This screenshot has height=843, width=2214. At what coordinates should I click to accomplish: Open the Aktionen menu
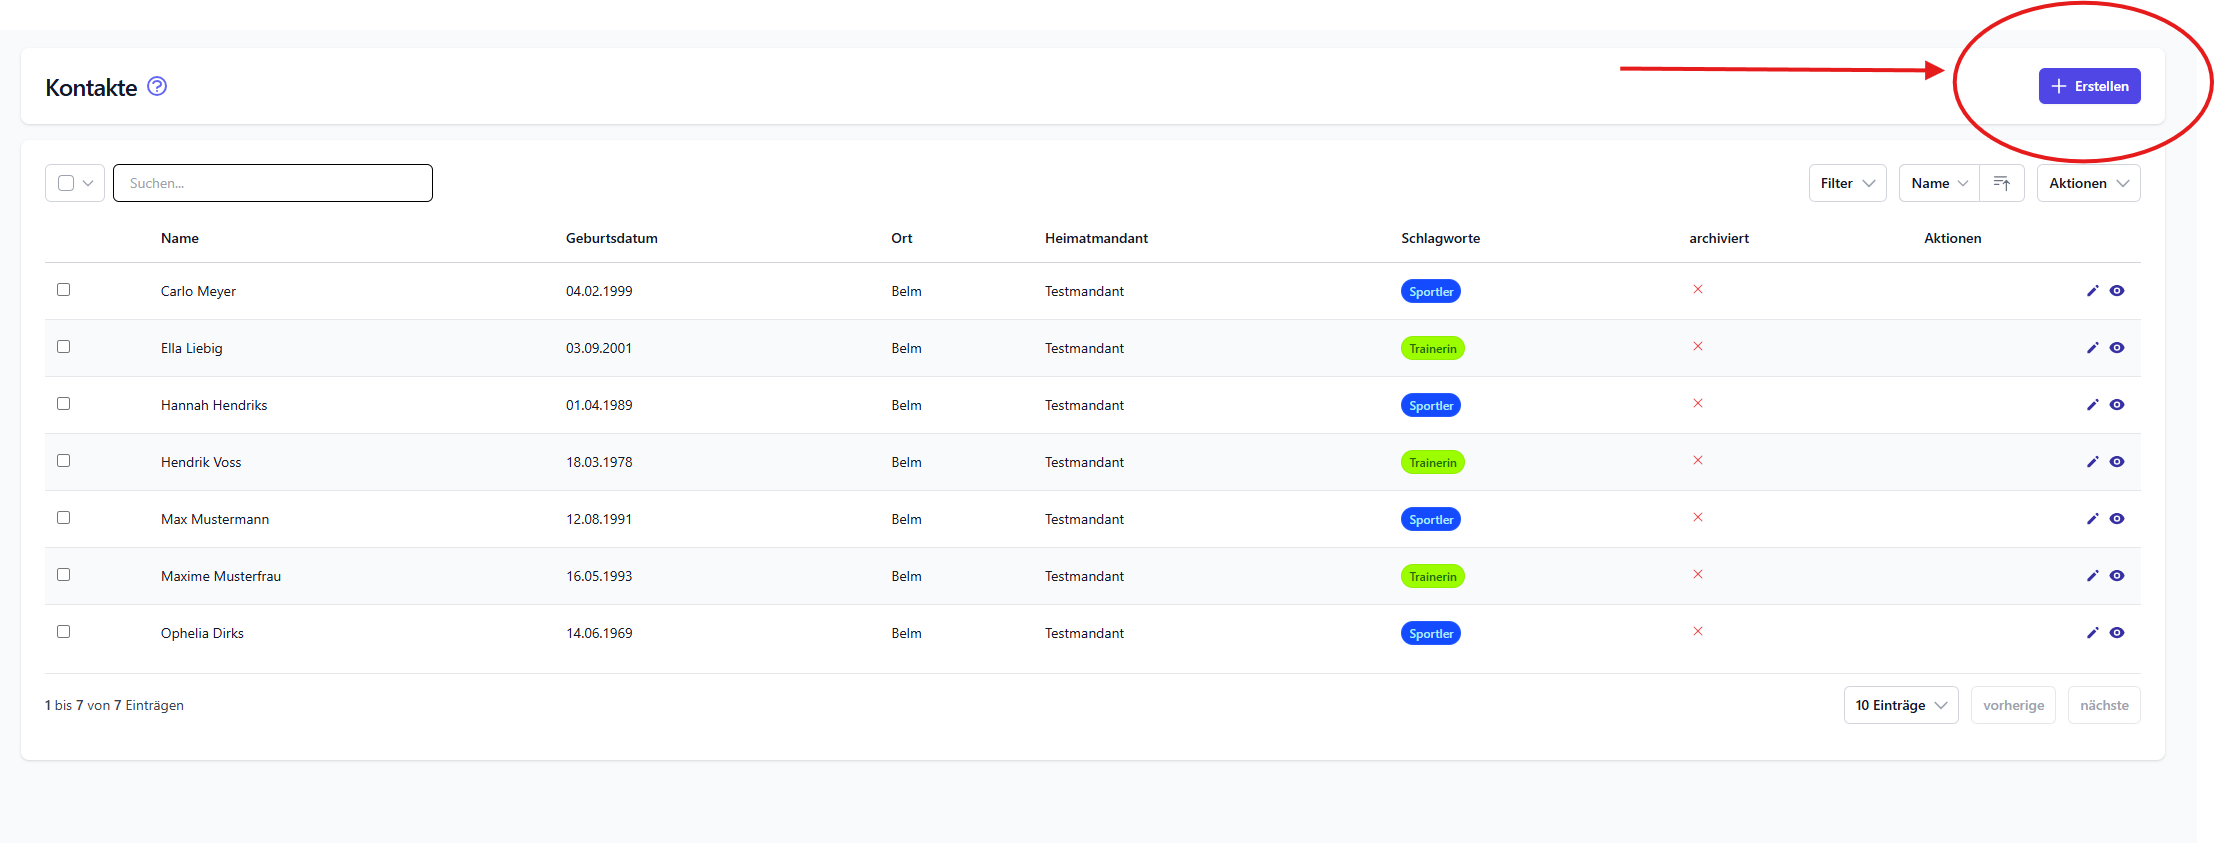[2088, 183]
